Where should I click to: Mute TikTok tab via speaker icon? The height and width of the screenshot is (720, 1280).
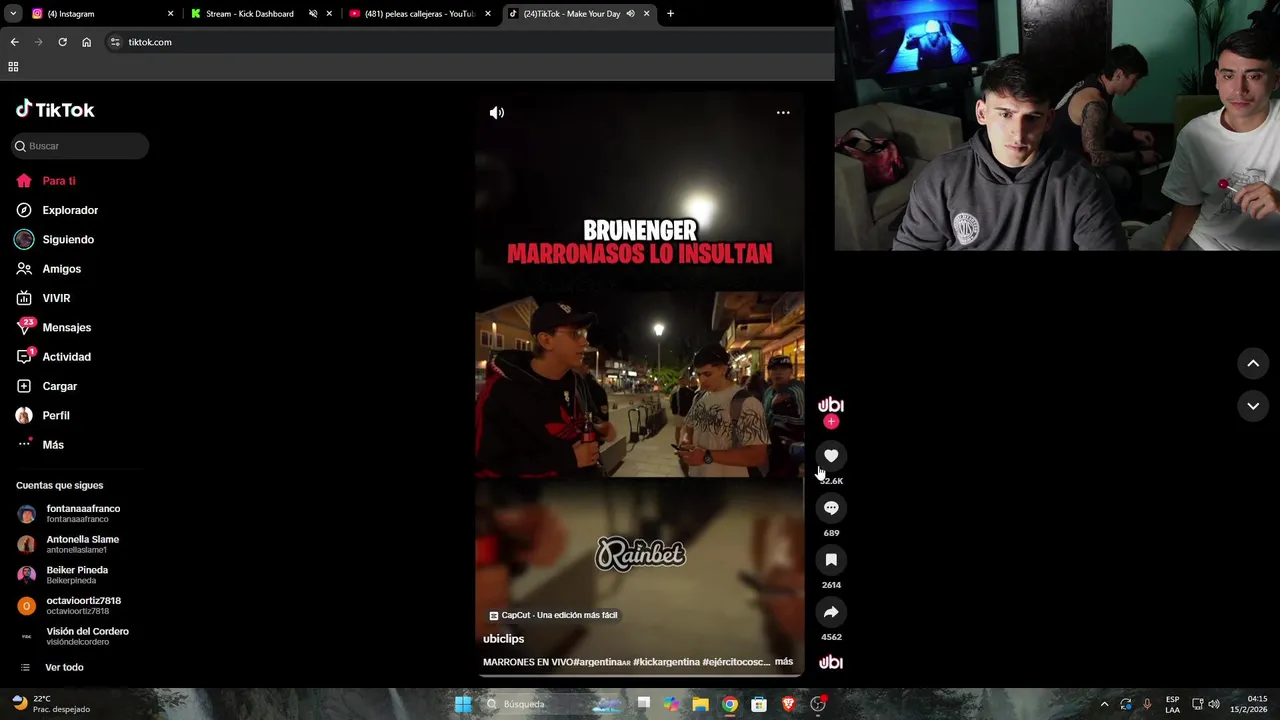pyautogui.click(x=630, y=14)
